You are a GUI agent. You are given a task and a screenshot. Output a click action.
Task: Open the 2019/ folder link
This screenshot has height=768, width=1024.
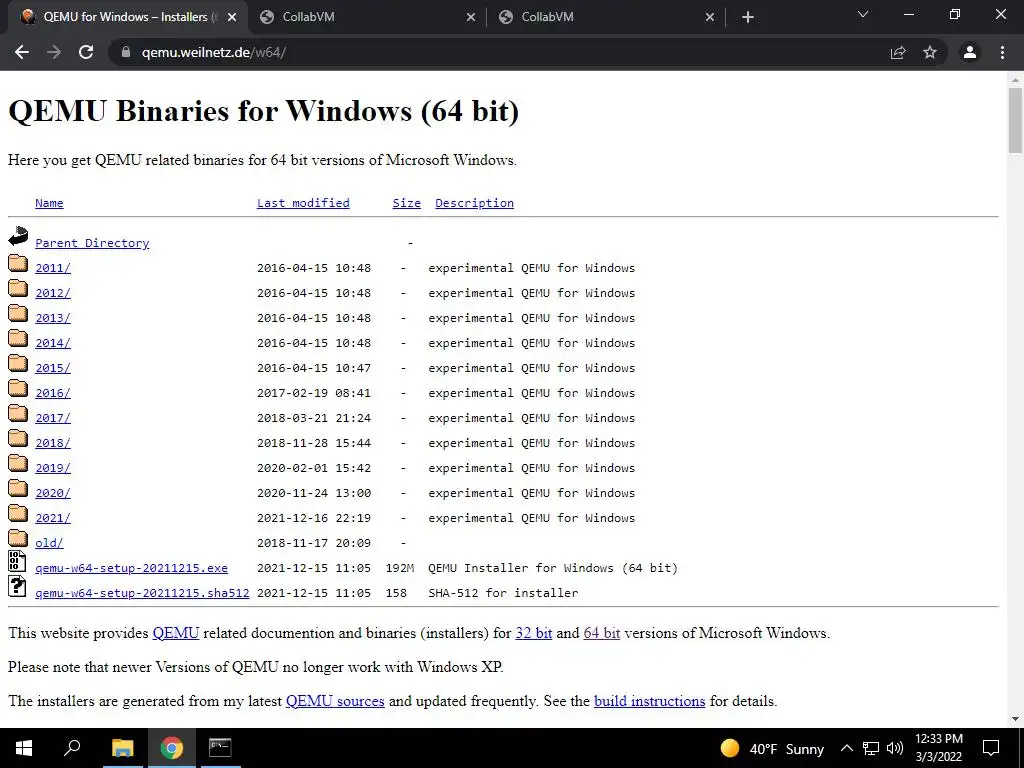(x=53, y=468)
